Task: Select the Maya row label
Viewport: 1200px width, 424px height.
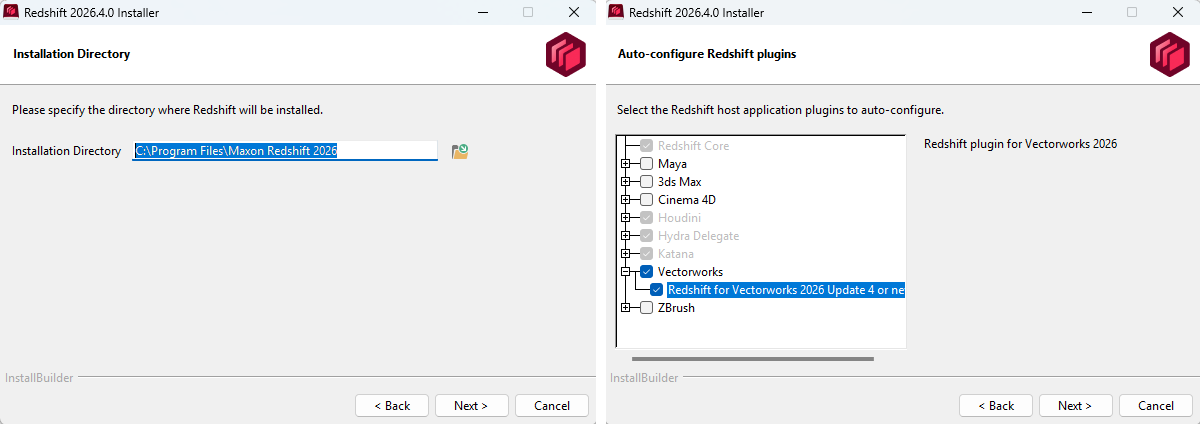Action: (672, 164)
